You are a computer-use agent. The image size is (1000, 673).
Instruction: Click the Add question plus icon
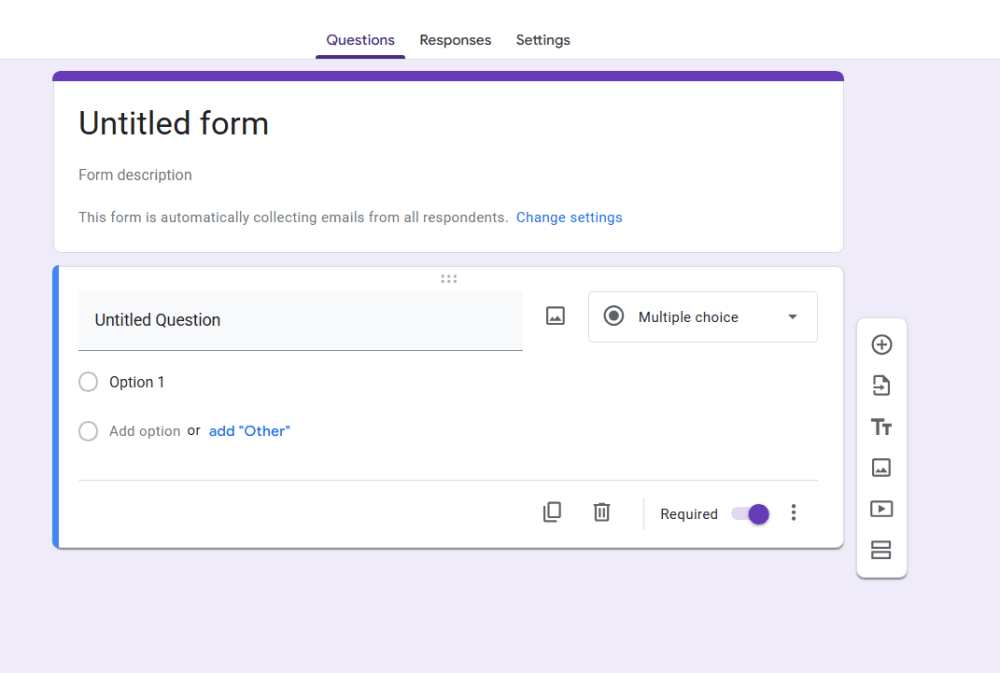coord(881,345)
